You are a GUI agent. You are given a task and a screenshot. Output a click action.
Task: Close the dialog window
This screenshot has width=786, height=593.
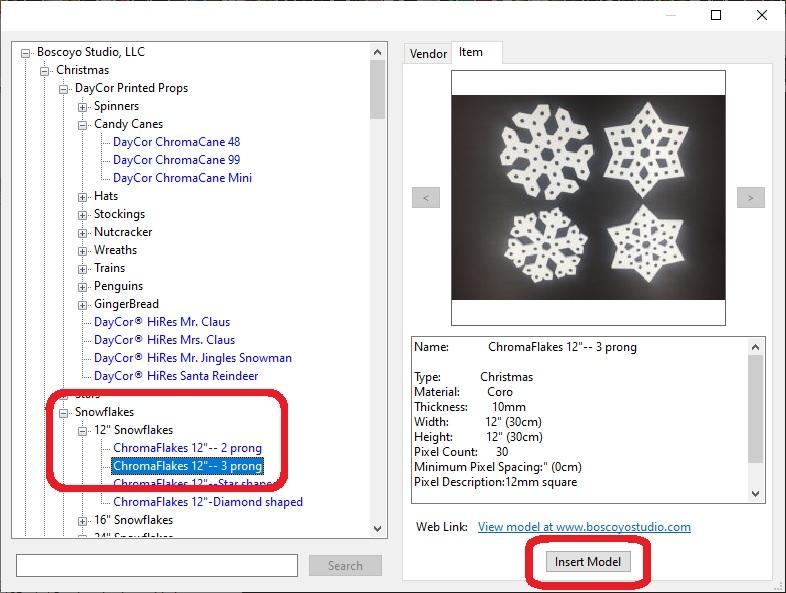pyautogui.click(x=762, y=15)
